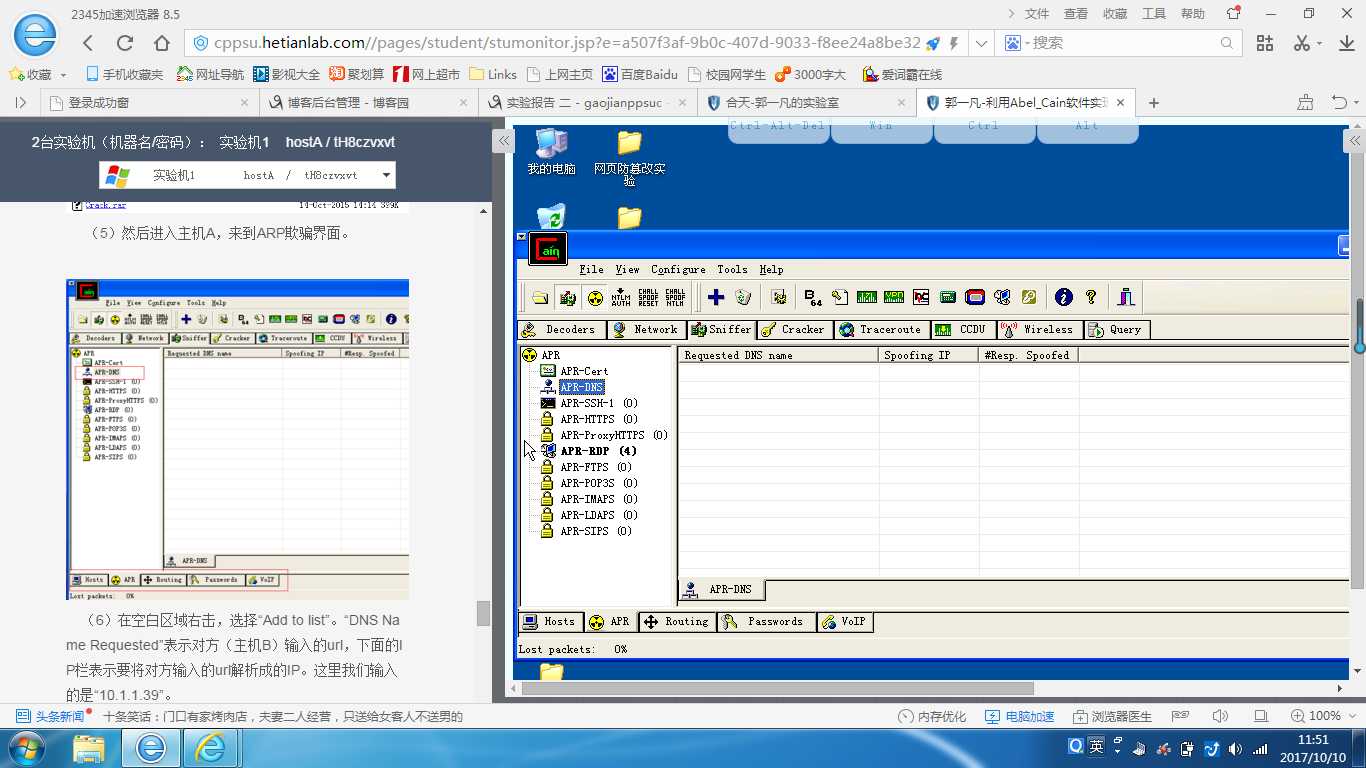This screenshot has height=768, width=1366.
Task: Click the Open folder icon in Cain toolbar
Action: (x=540, y=297)
